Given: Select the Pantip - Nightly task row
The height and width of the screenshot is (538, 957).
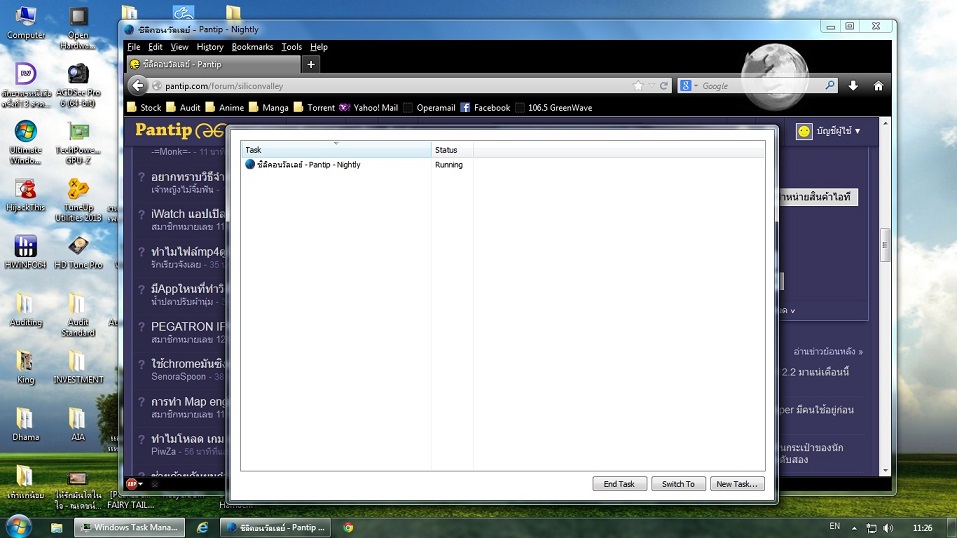Looking at the screenshot, I should tap(503, 165).
